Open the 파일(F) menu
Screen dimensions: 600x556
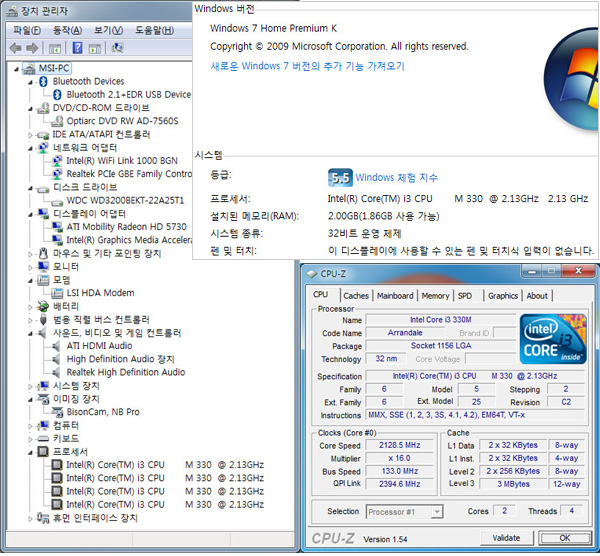tap(27, 30)
